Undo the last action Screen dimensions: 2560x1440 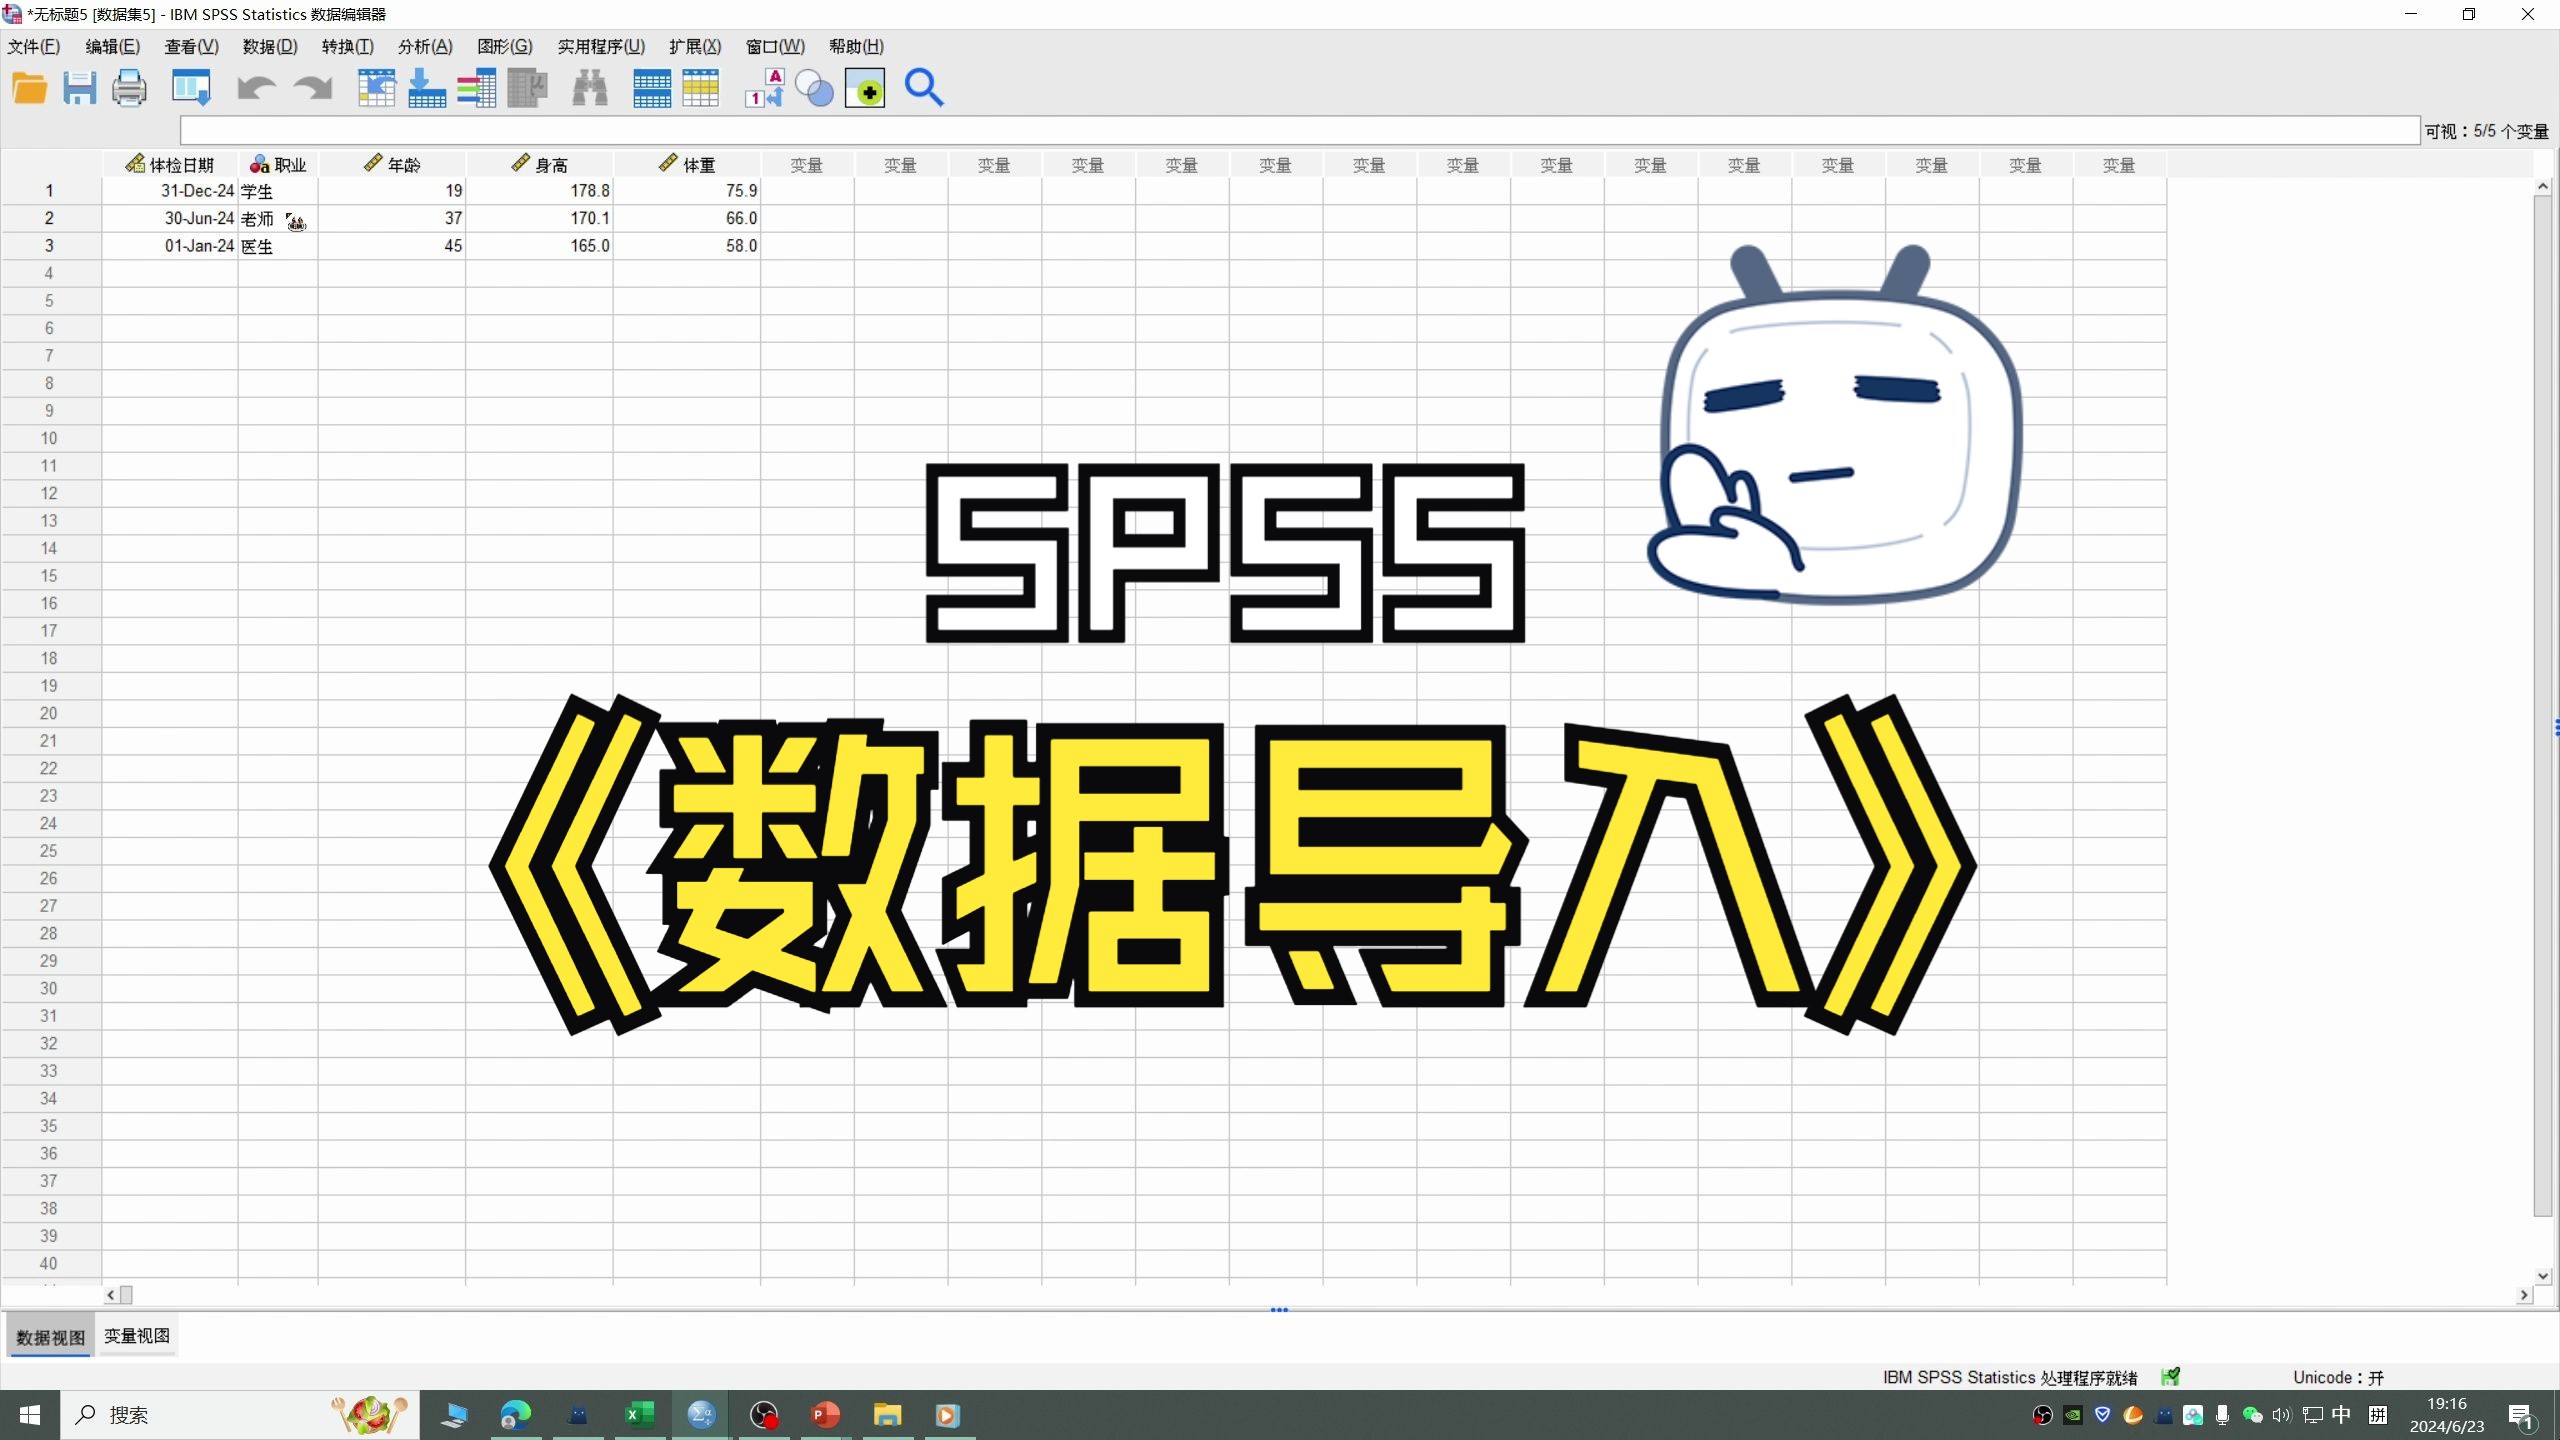pyautogui.click(x=256, y=89)
